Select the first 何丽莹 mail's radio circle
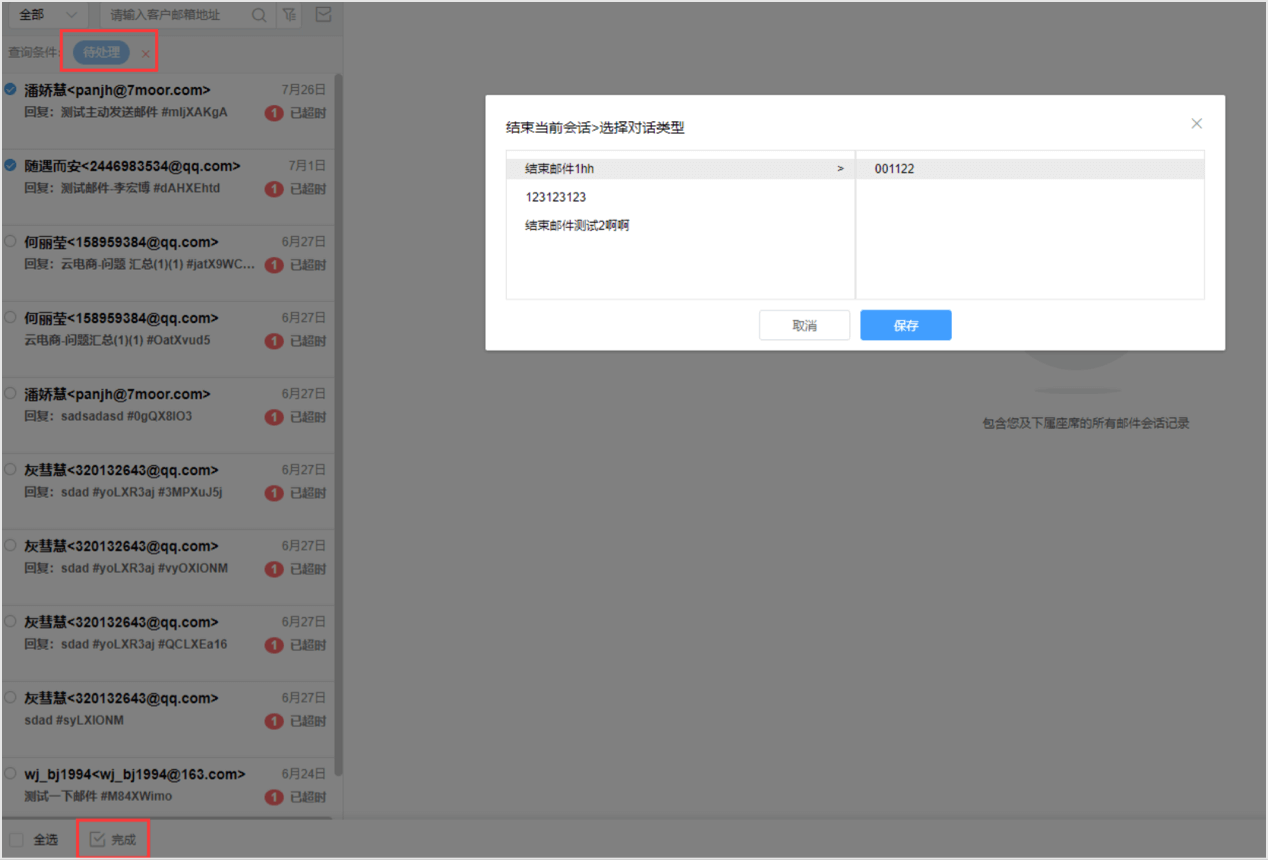The image size is (1268, 860). coord(10,241)
